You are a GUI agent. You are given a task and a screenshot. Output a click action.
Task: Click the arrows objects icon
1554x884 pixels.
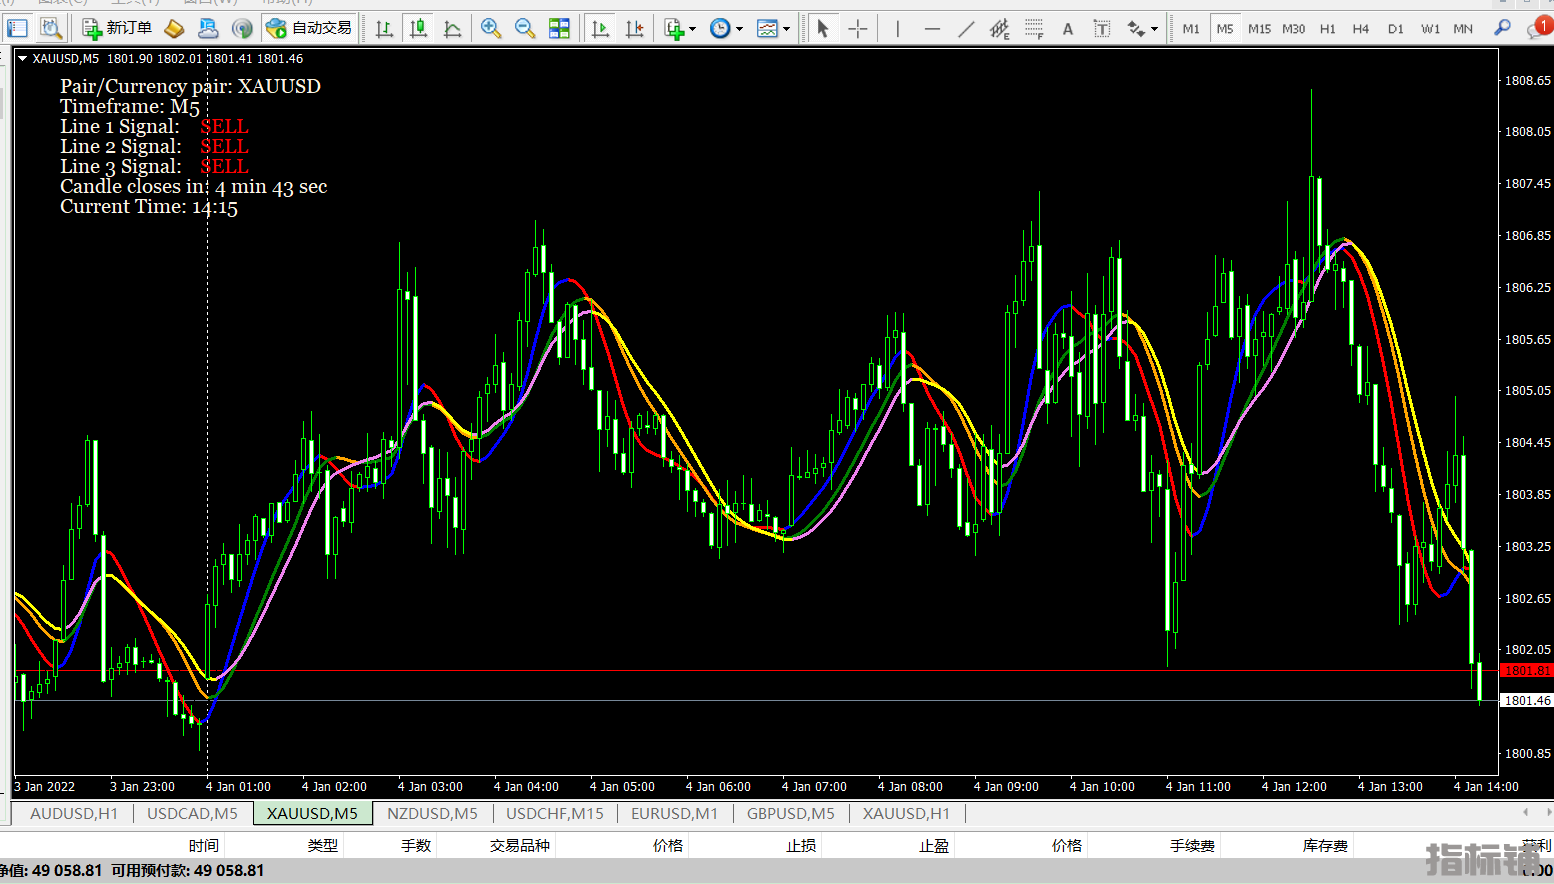click(1136, 28)
